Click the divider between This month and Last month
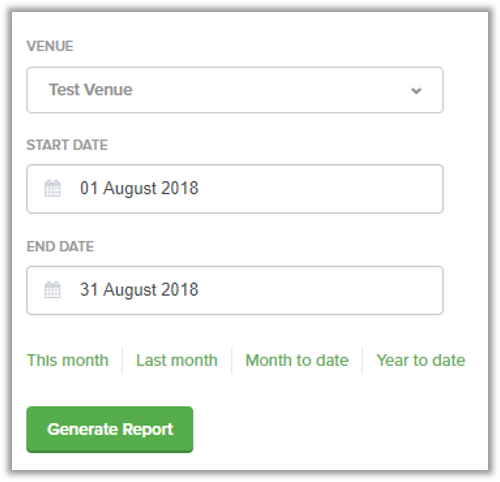 click(122, 361)
